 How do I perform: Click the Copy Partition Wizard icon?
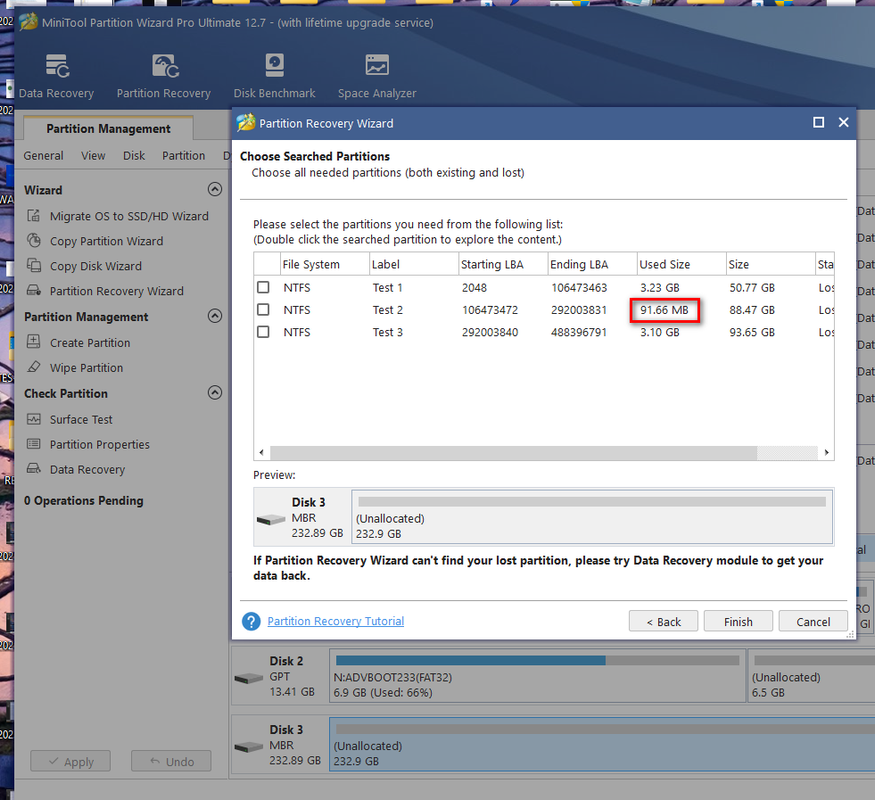pyautogui.click(x=34, y=240)
